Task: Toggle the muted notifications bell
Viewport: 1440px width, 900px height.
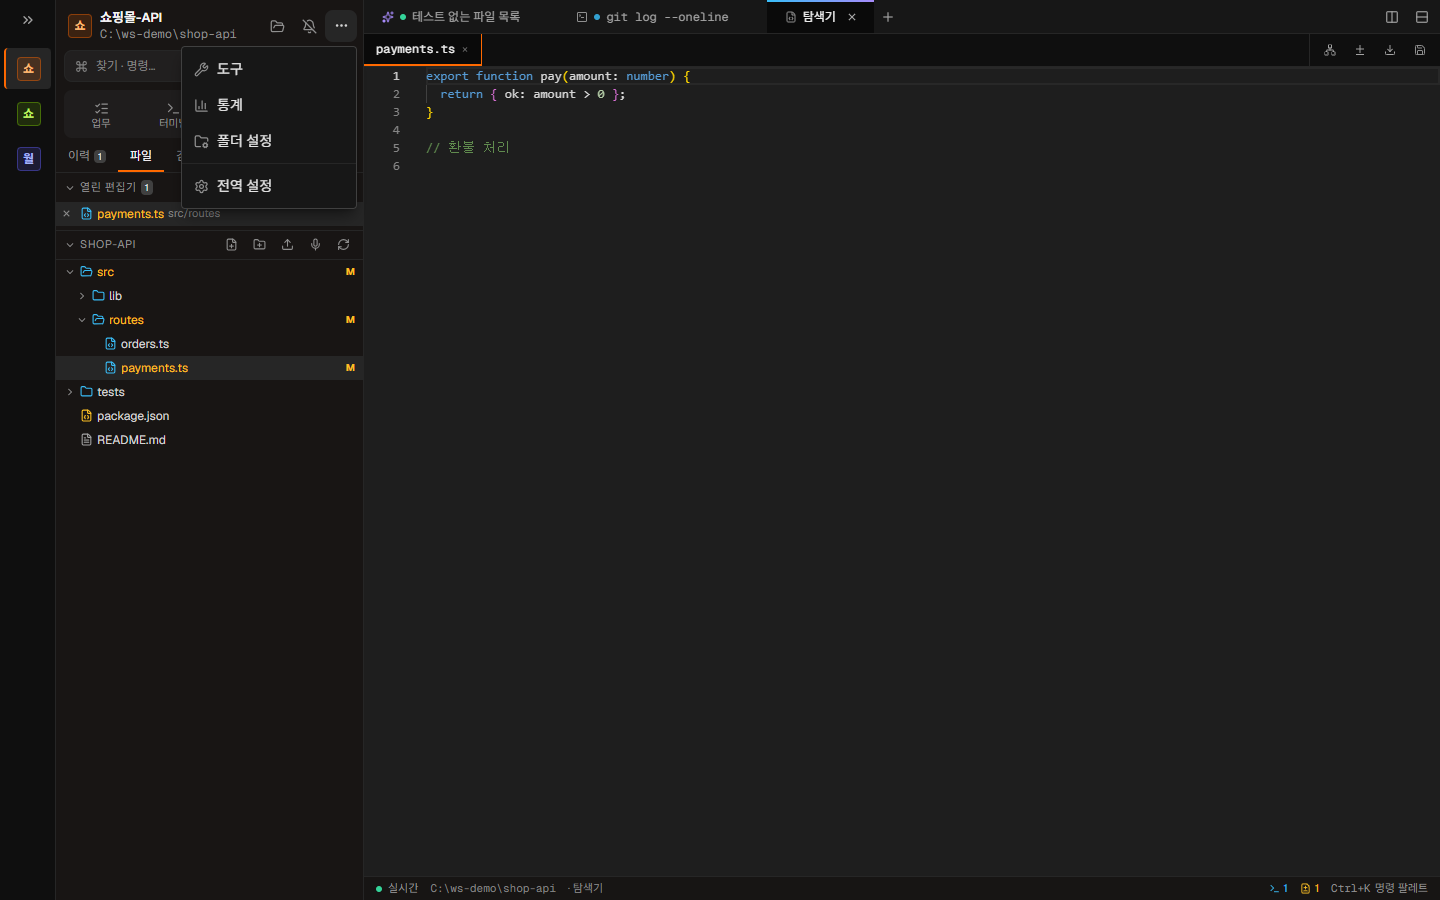Action: (309, 26)
